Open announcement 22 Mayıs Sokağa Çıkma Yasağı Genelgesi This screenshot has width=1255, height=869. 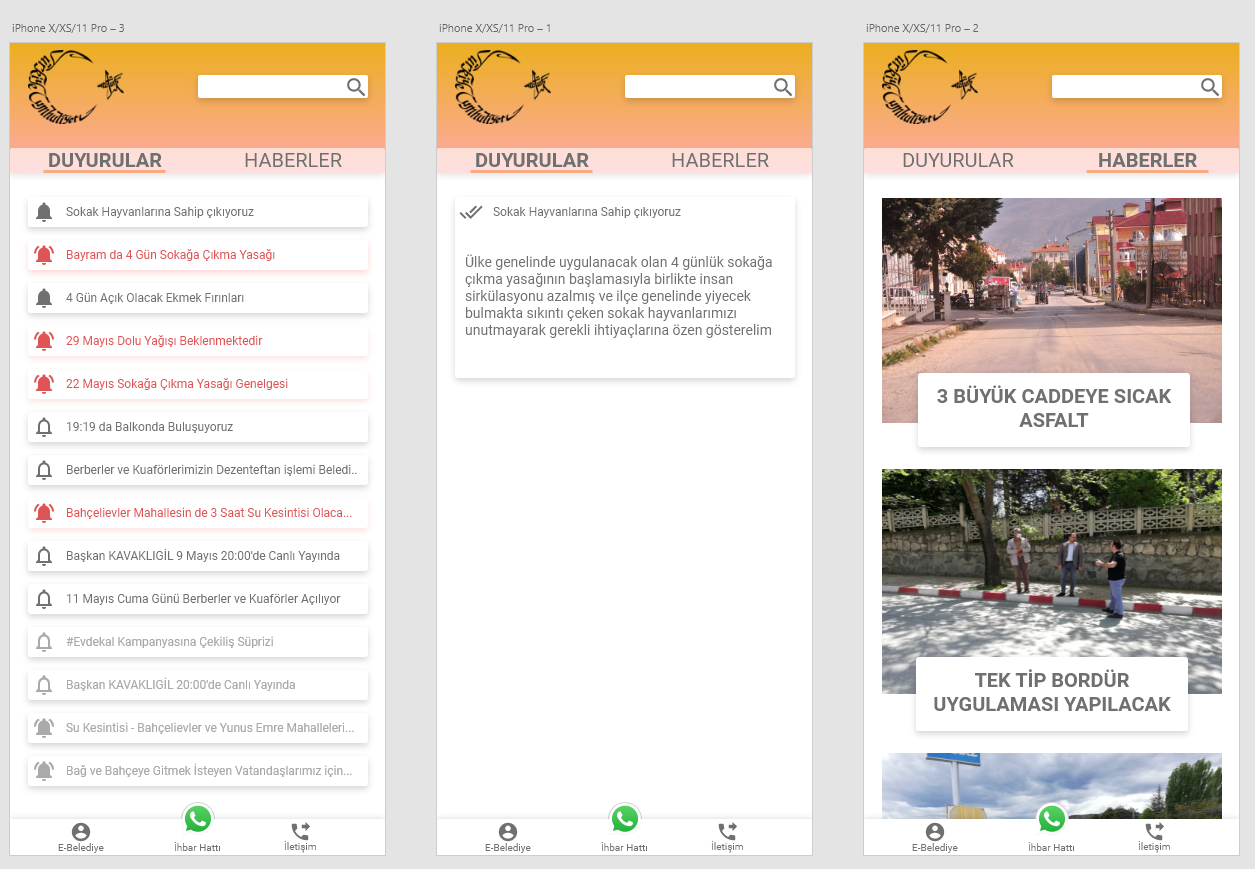[x=198, y=384]
